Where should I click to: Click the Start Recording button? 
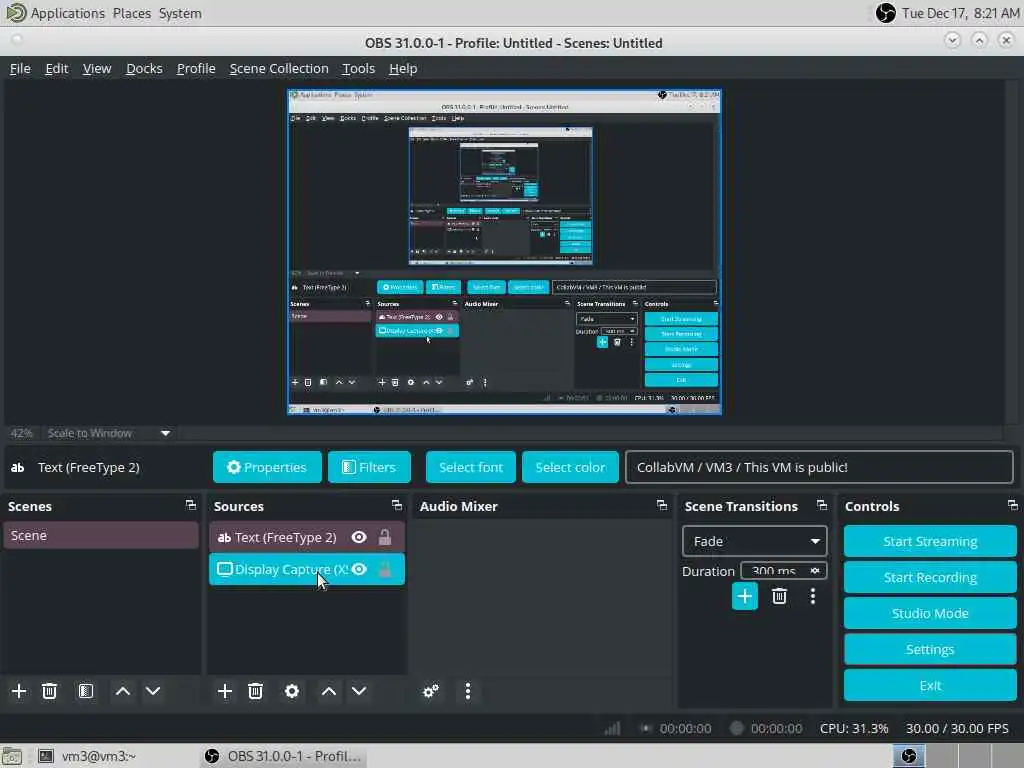click(930, 577)
